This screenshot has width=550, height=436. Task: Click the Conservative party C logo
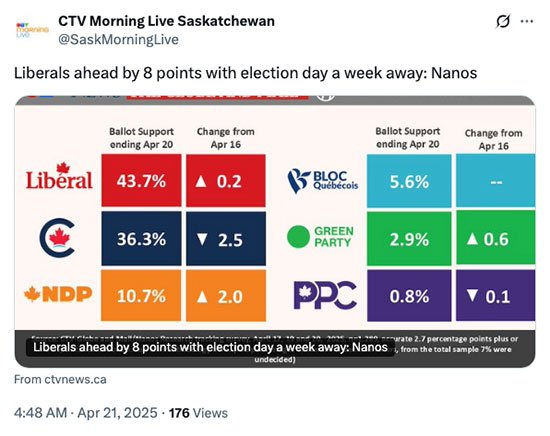point(57,238)
